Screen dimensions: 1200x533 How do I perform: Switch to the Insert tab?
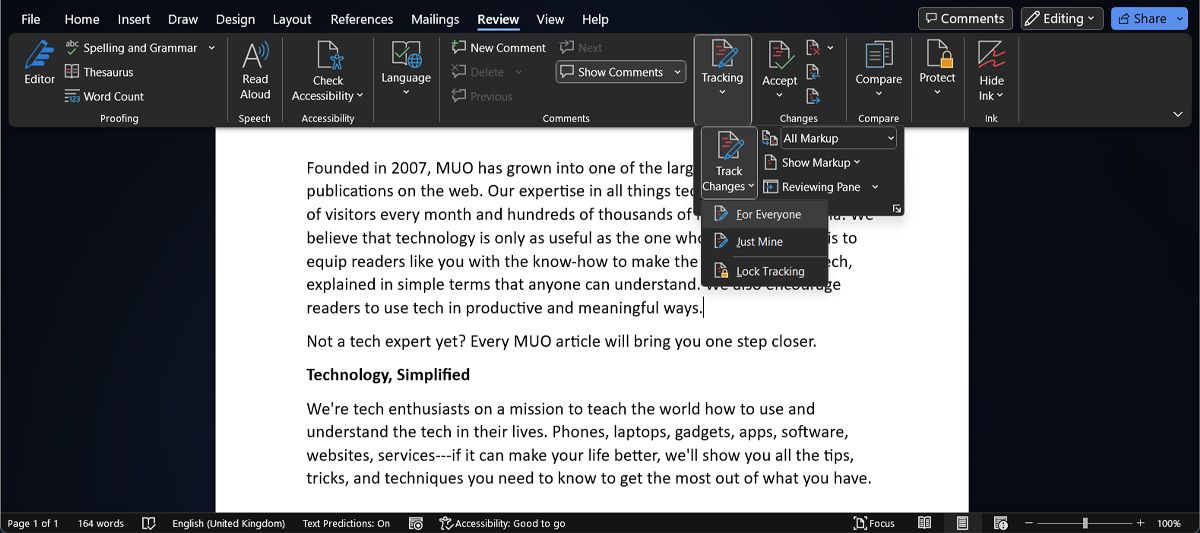coord(134,19)
